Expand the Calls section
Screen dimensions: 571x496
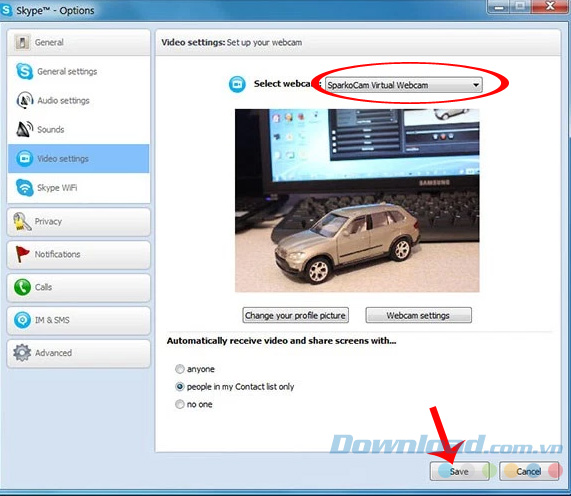78,287
